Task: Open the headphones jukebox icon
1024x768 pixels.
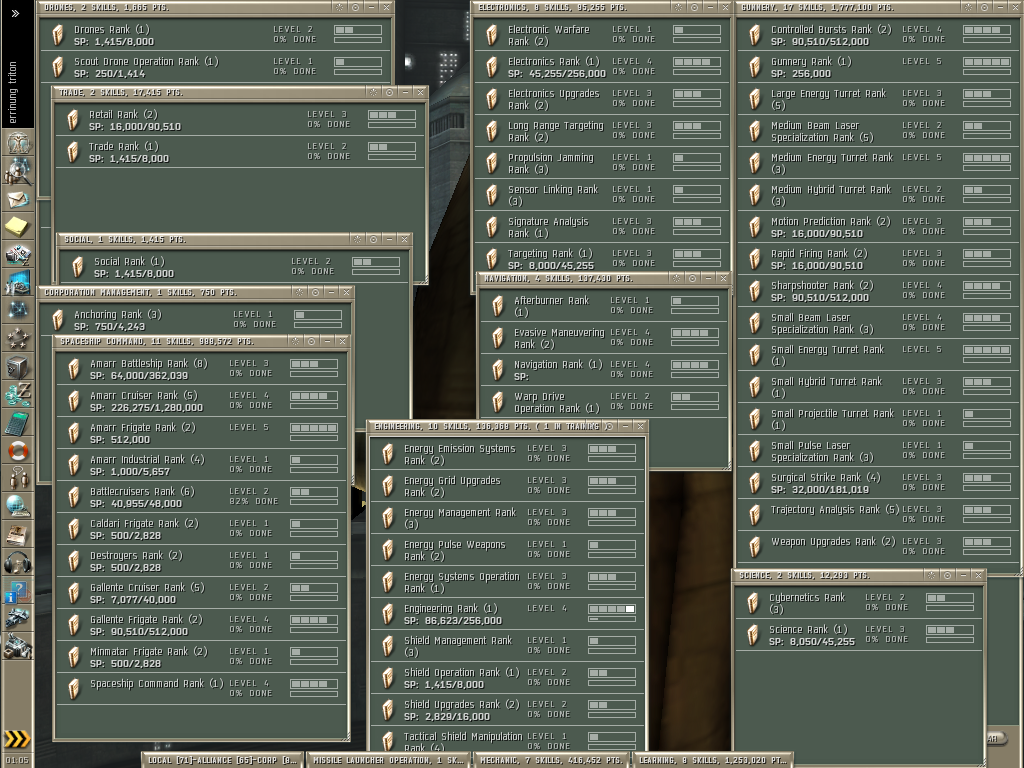Action: click(18, 562)
